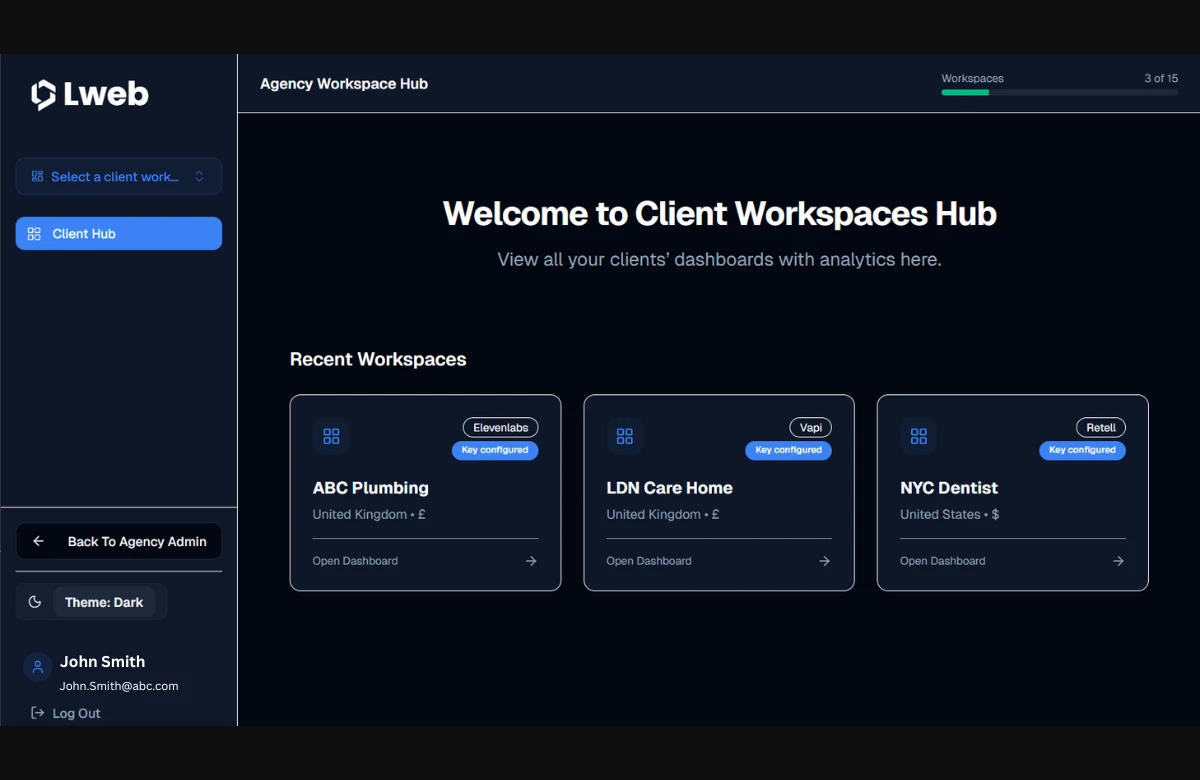The width and height of the screenshot is (1200, 780).
Task: Click the Vapi badge on LDN Care Home
Action: [x=811, y=428]
